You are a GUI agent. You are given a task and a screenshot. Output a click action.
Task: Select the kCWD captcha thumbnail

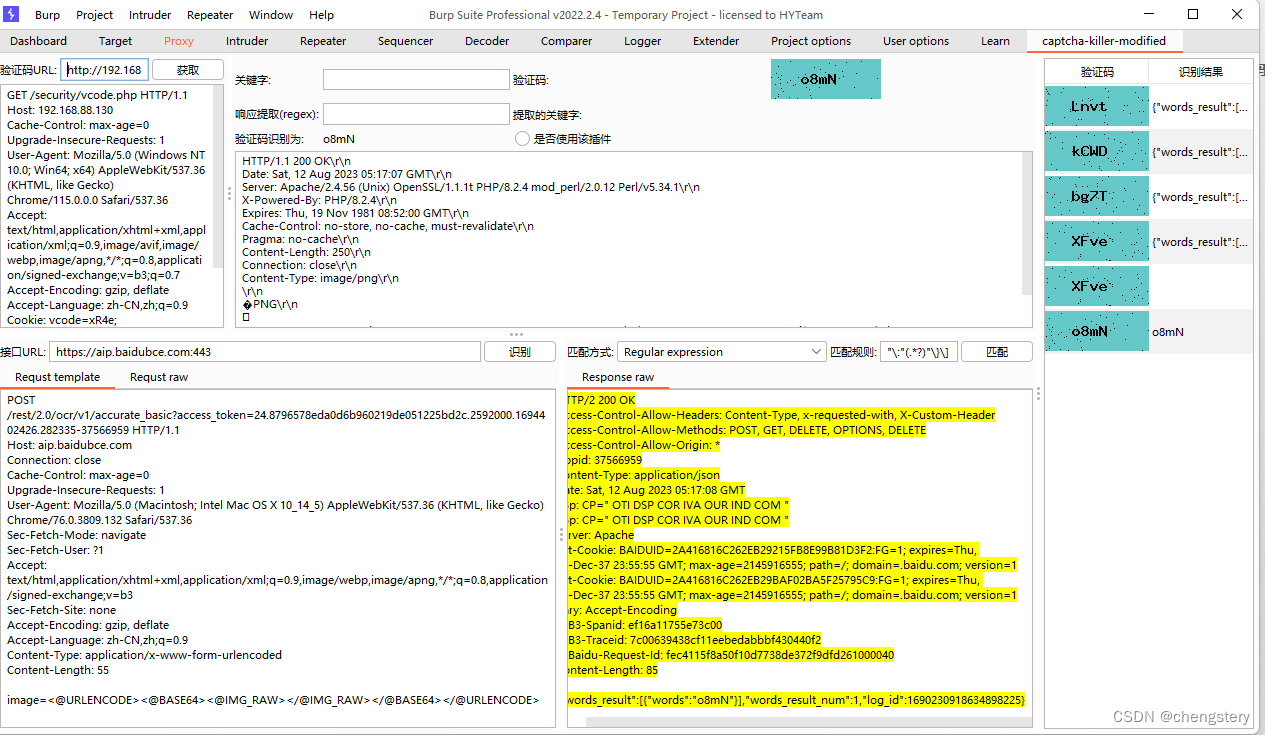1097,150
